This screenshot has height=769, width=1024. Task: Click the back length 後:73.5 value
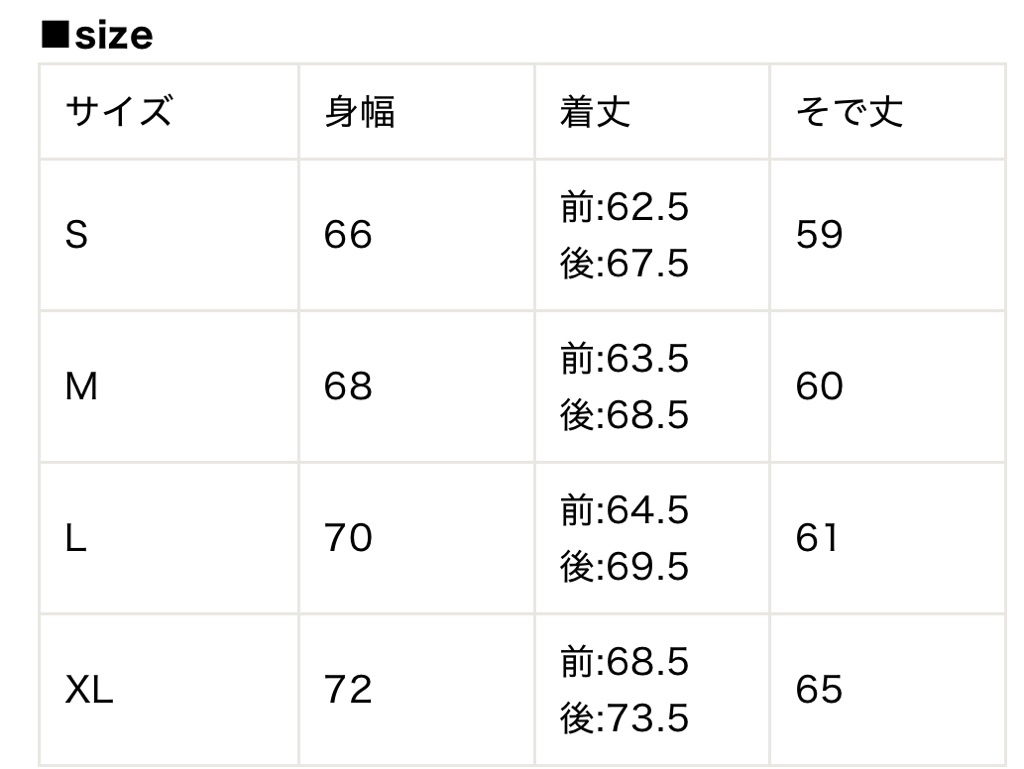pyautogui.click(x=624, y=719)
